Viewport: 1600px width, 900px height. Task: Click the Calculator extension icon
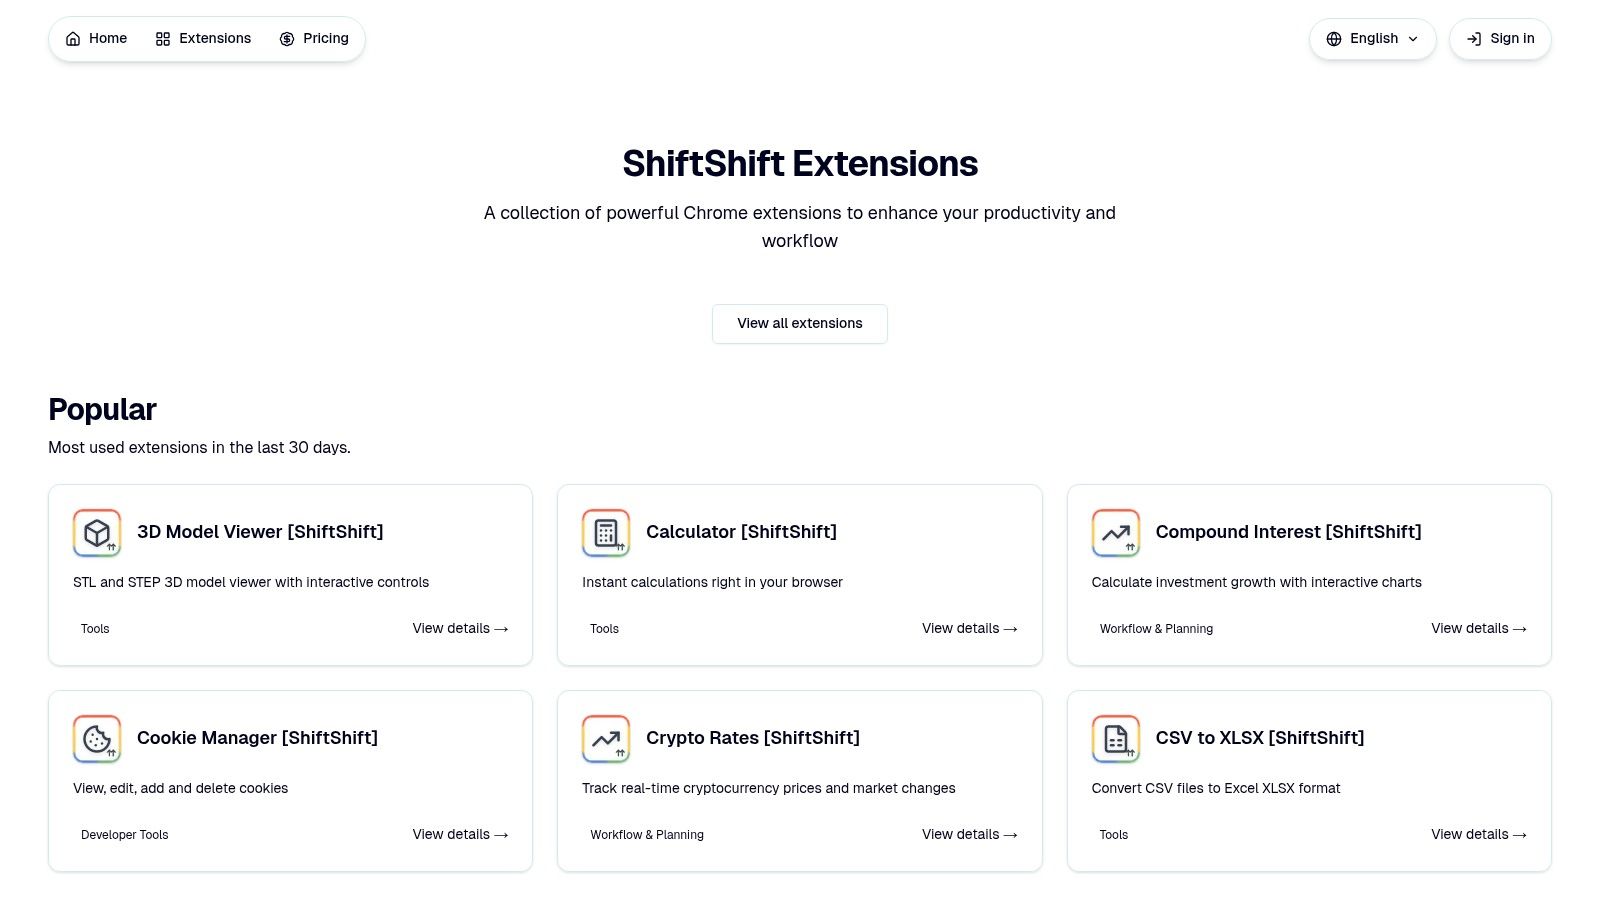click(x=605, y=533)
